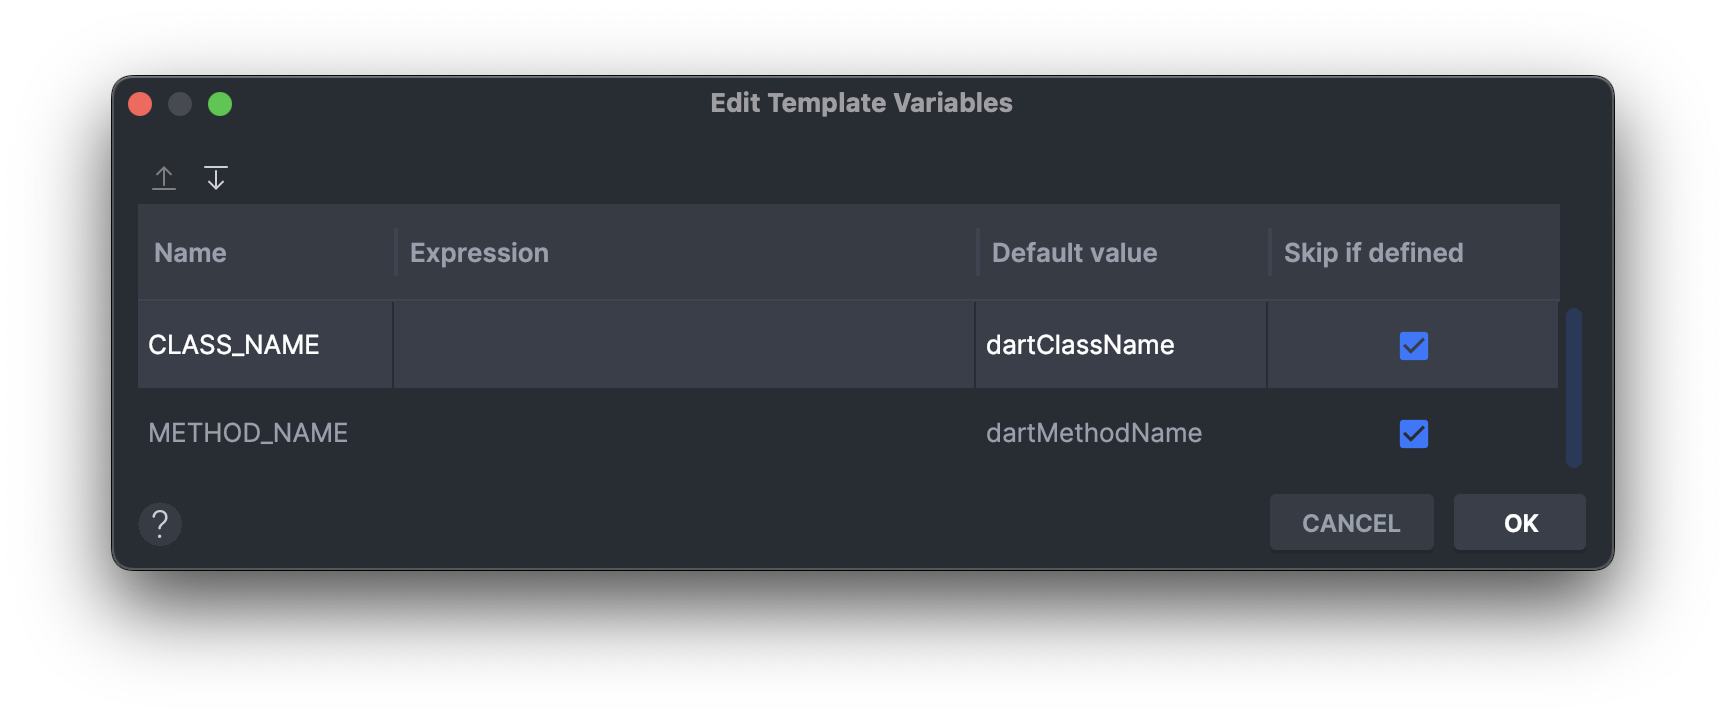Uncheck Skip if defined for CLASS_NAME
The image size is (1726, 718).
(1413, 345)
